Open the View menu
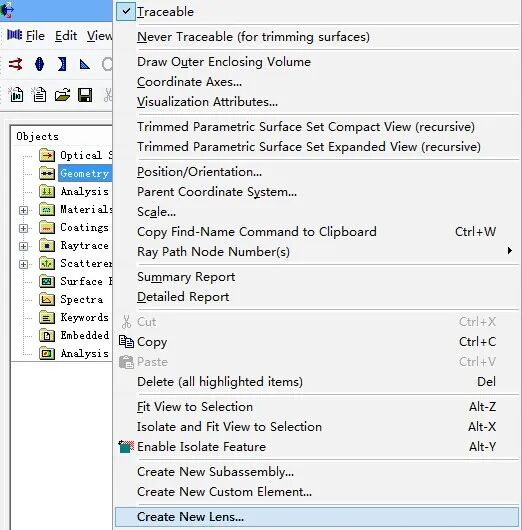 [99, 35]
